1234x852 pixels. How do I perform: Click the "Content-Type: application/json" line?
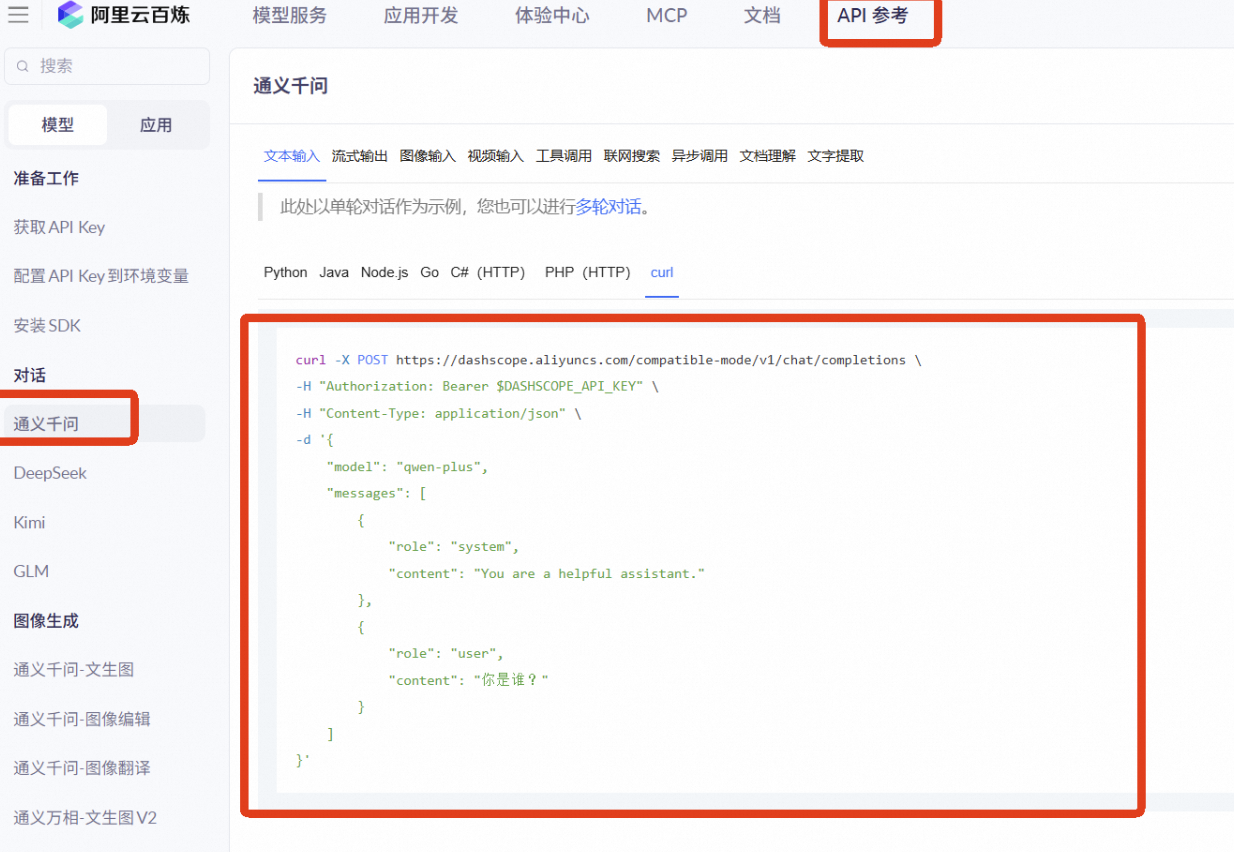click(438, 413)
